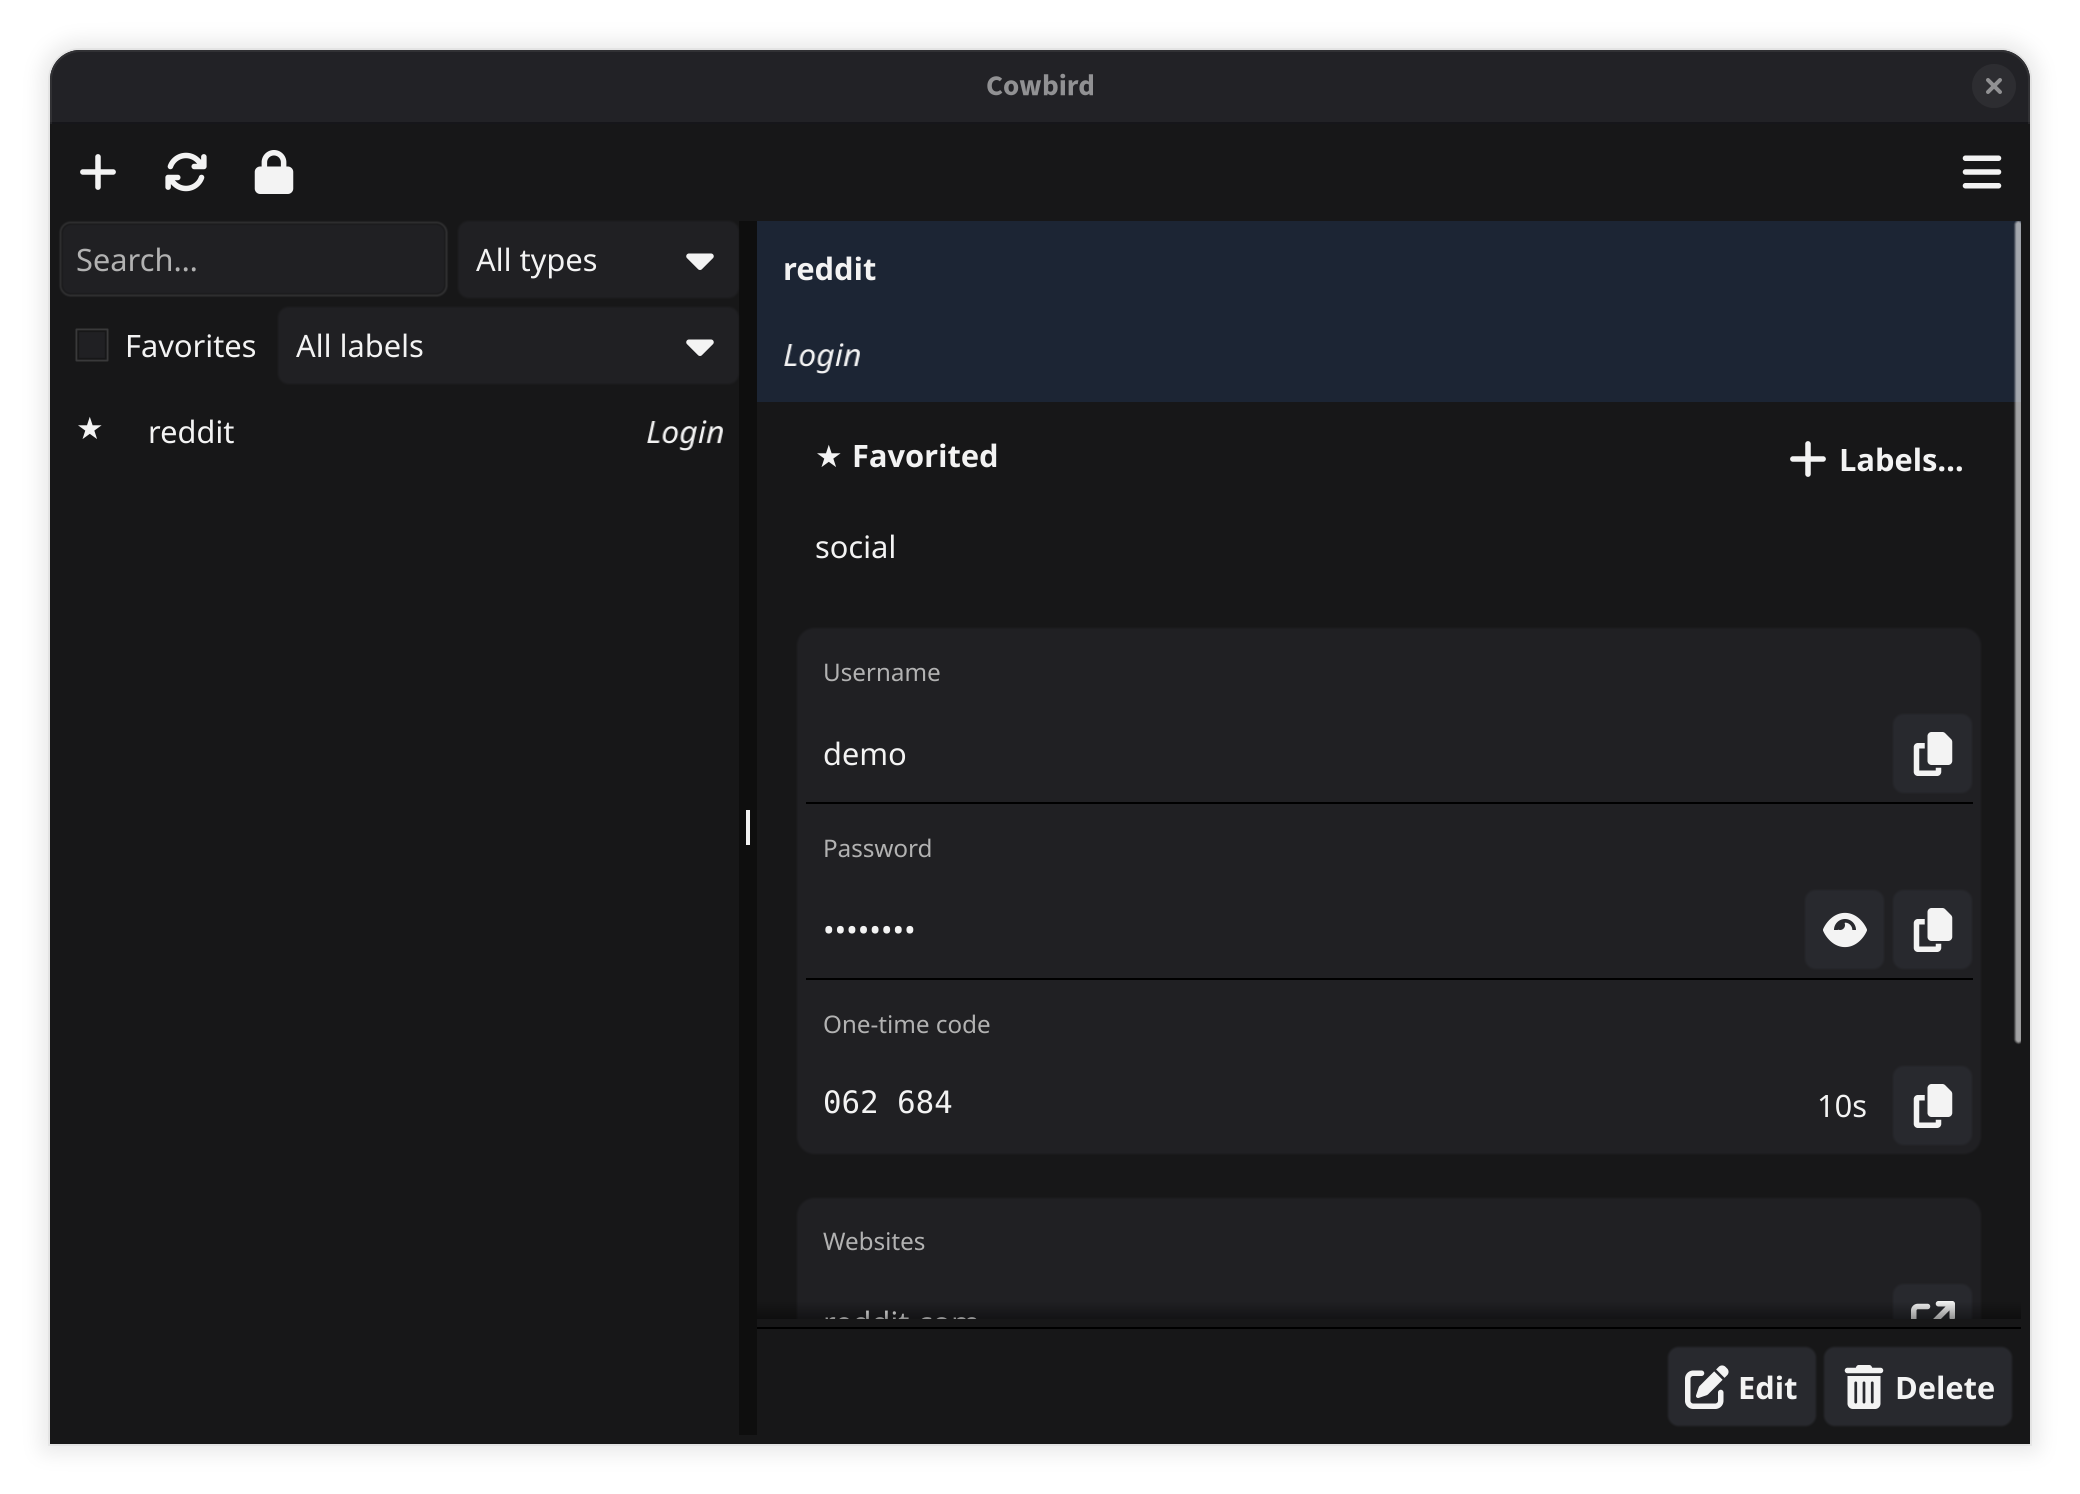Click the star icon next to reddit
2080x1494 pixels.
pos(90,430)
